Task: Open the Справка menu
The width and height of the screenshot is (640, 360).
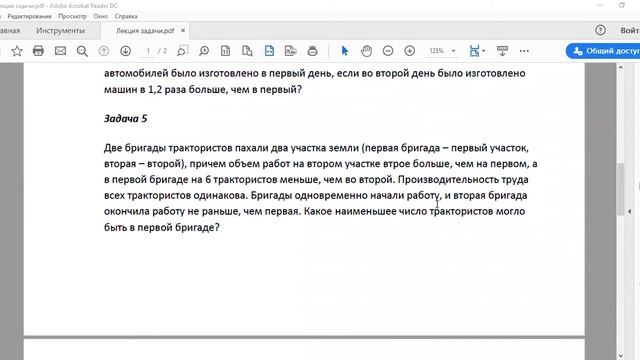Action: coord(126,16)
